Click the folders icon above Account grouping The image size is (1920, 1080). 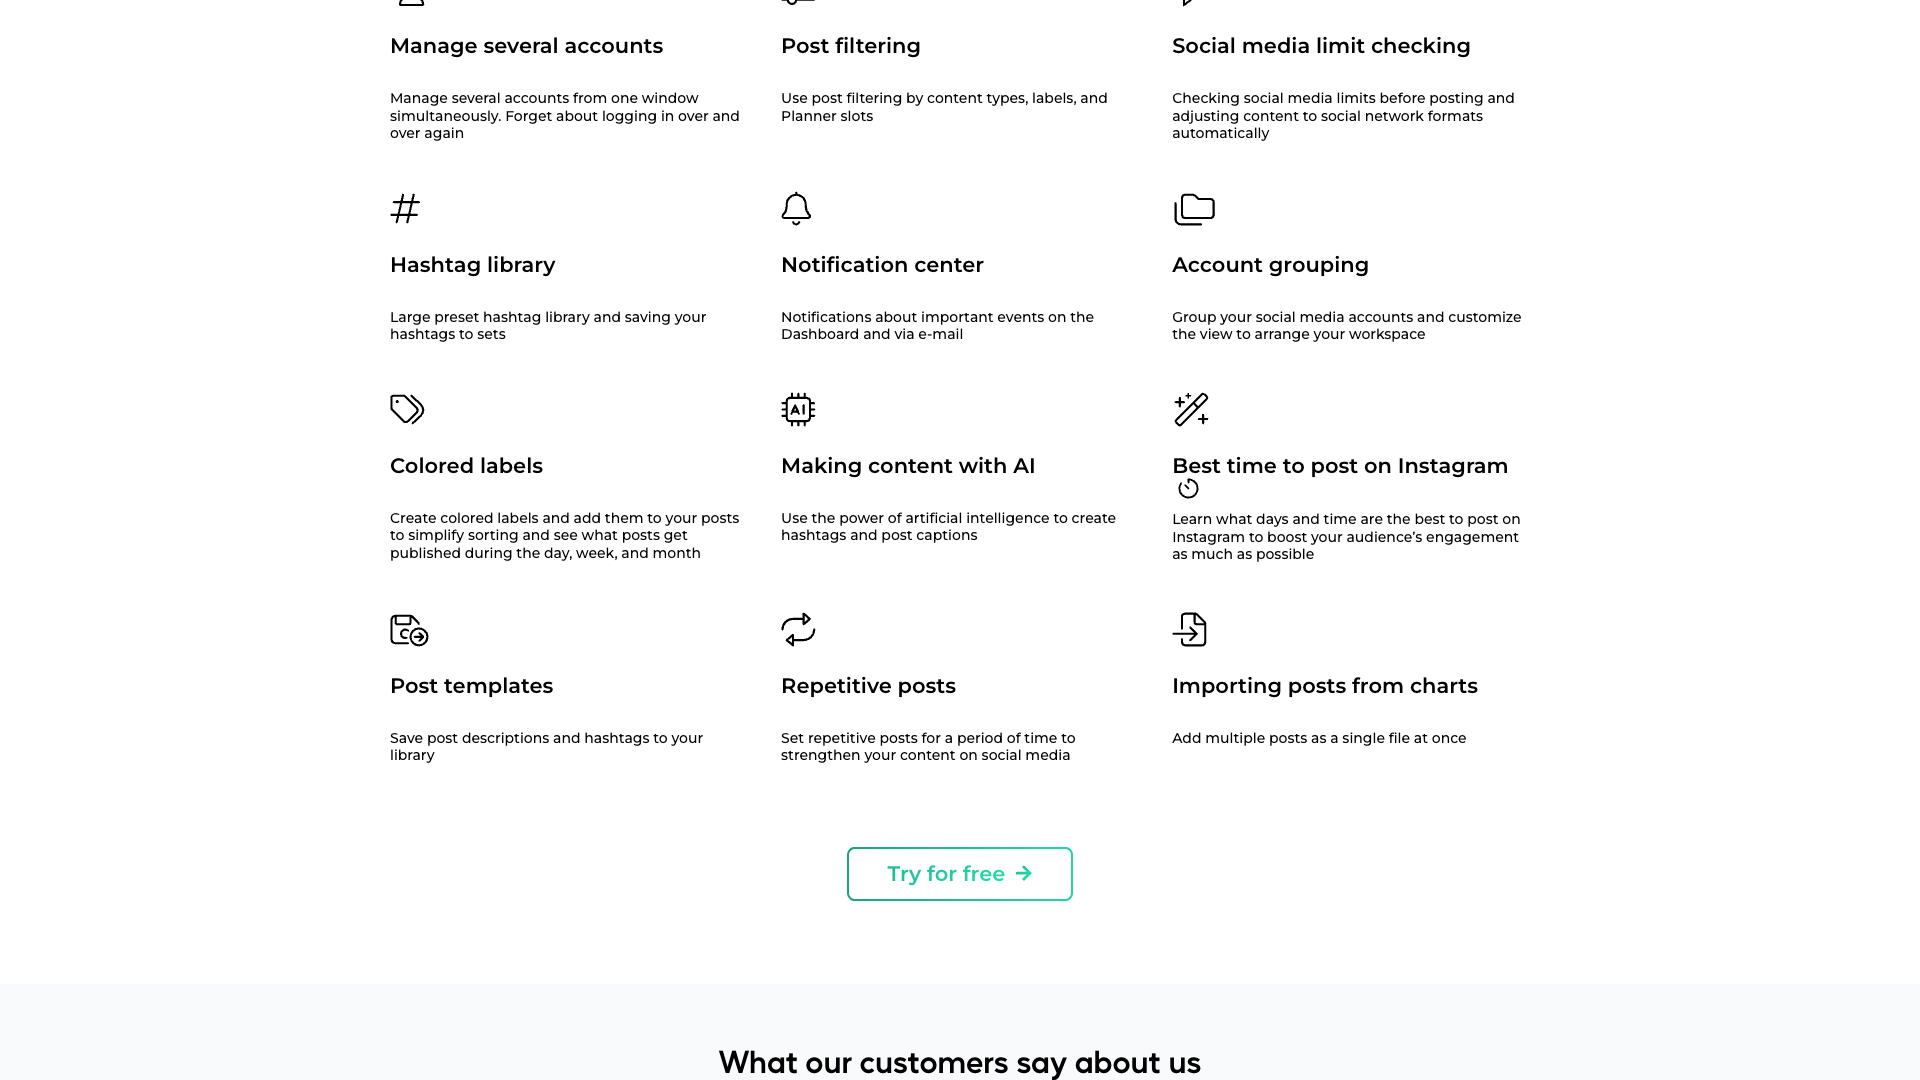tap(1193, 209)
